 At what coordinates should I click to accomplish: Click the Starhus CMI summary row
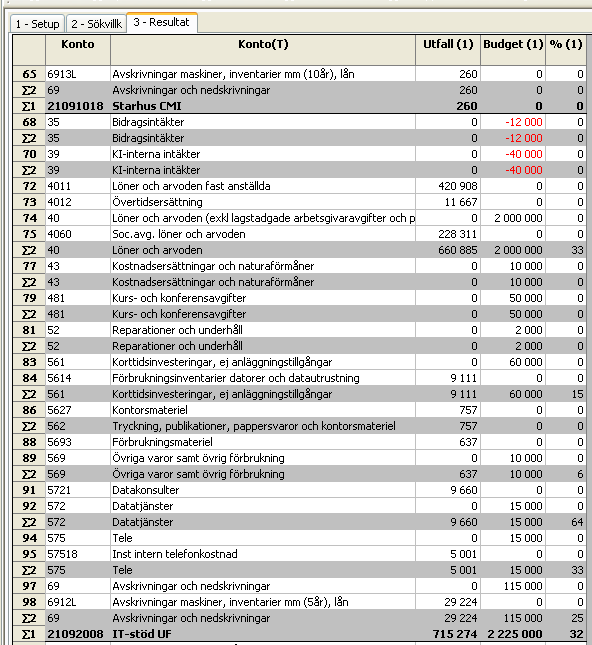tap(299, 106)
